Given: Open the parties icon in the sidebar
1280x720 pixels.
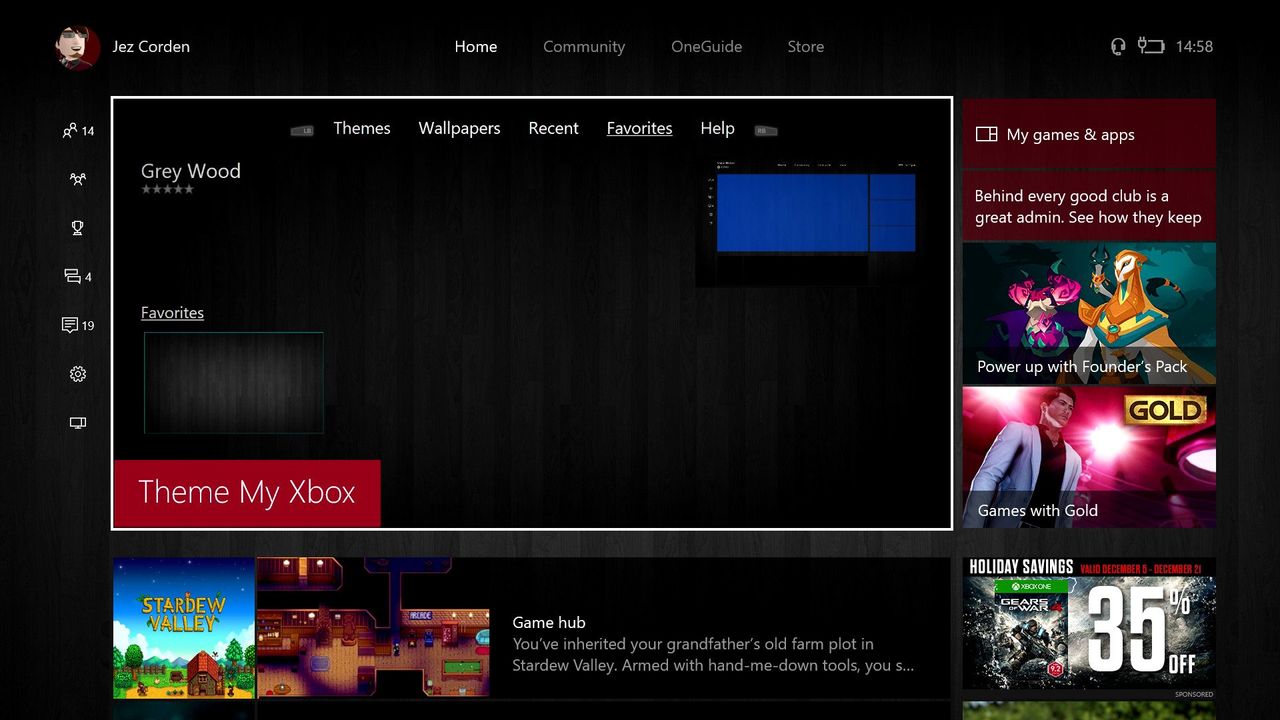Looking at the screenshot, I should tap(78, 180).
